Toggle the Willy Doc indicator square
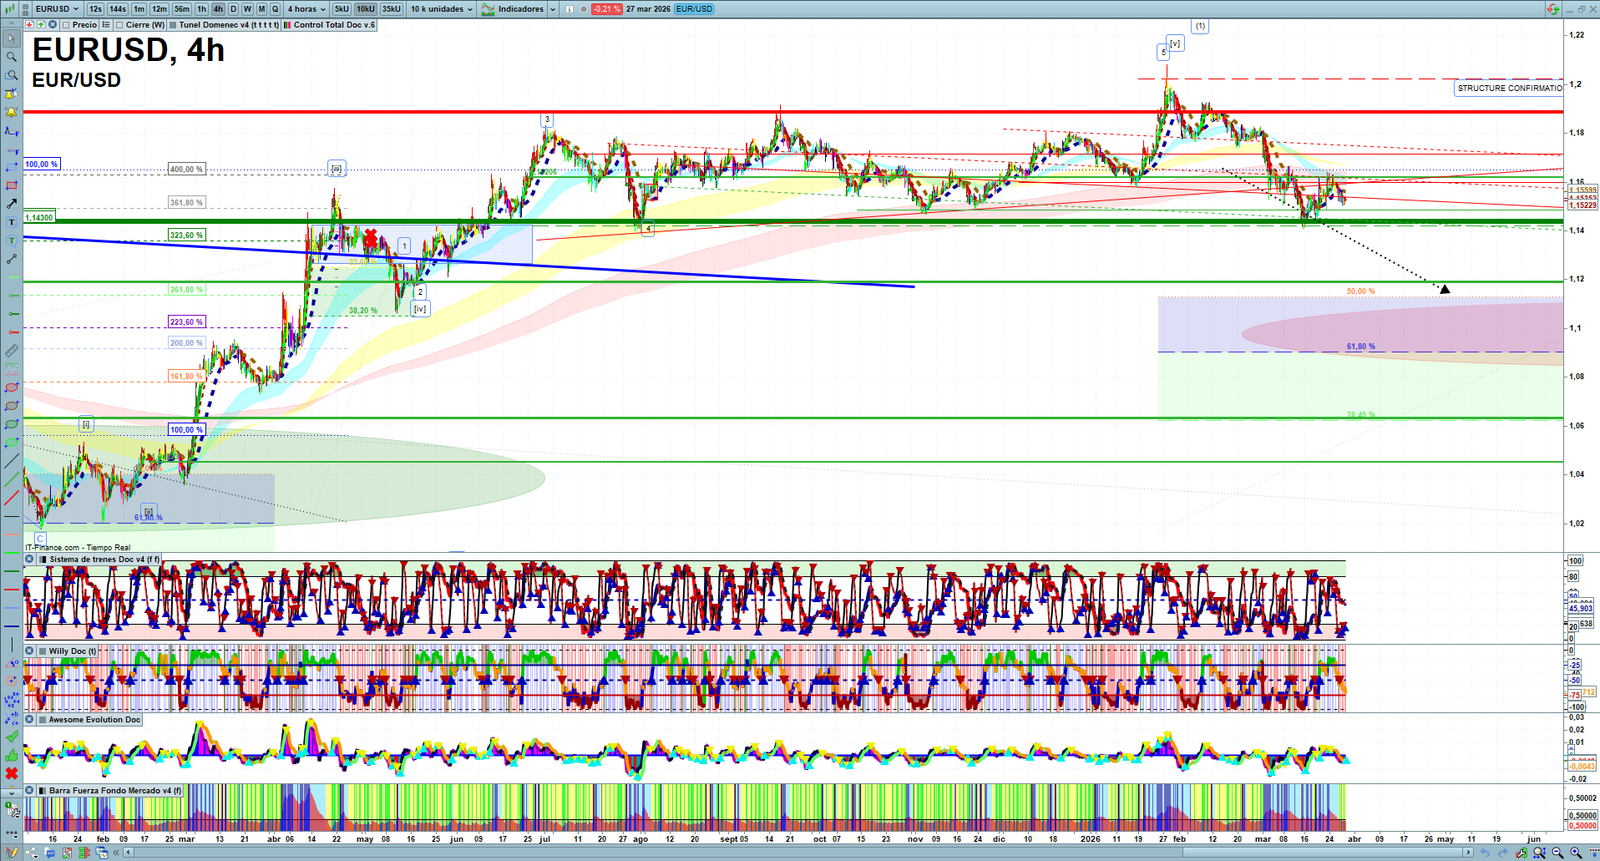 pyautogui.click(x=42, y=651)
